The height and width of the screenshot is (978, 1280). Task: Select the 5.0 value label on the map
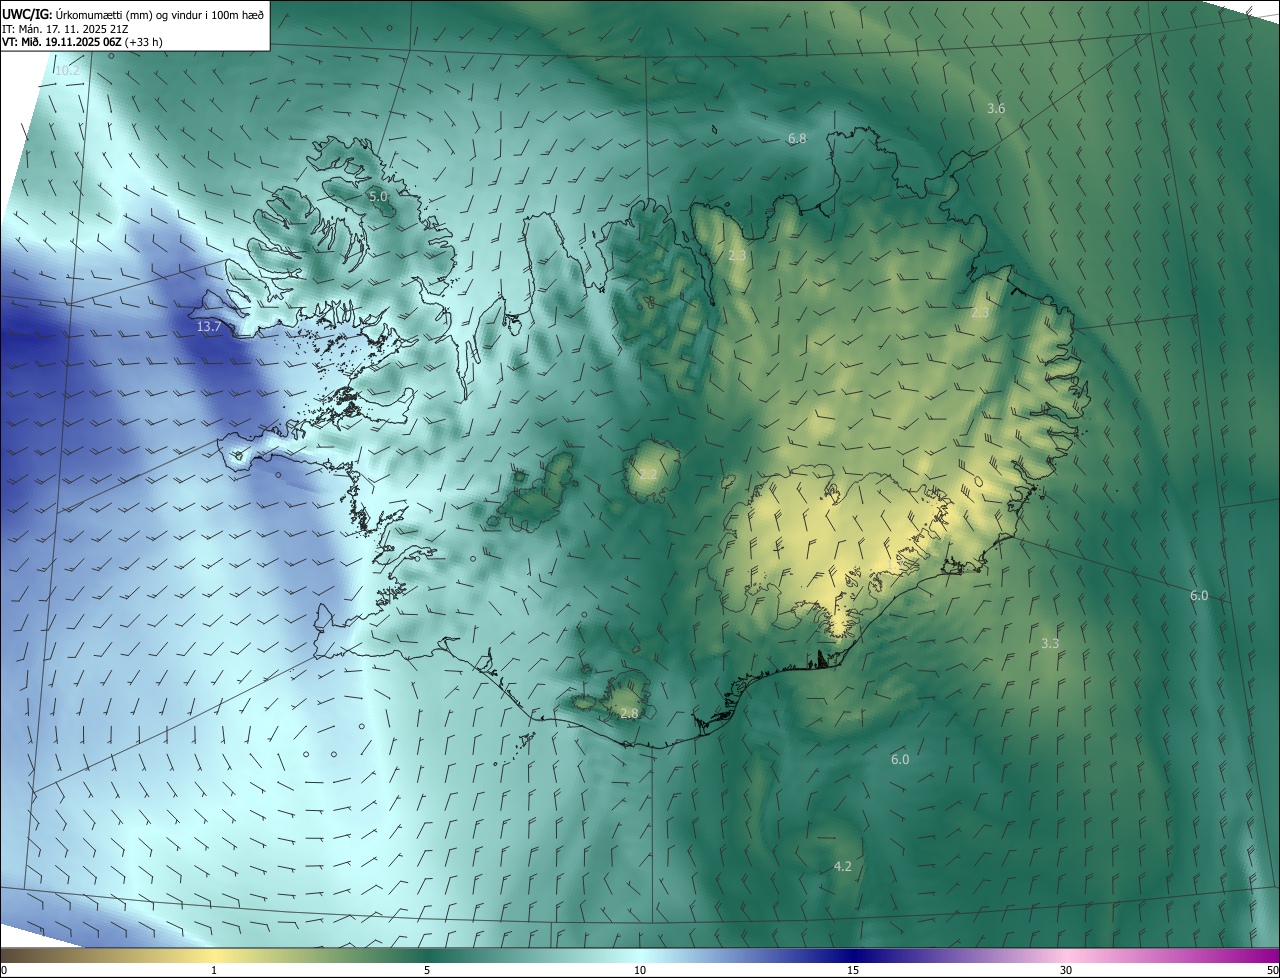point(378,197)
